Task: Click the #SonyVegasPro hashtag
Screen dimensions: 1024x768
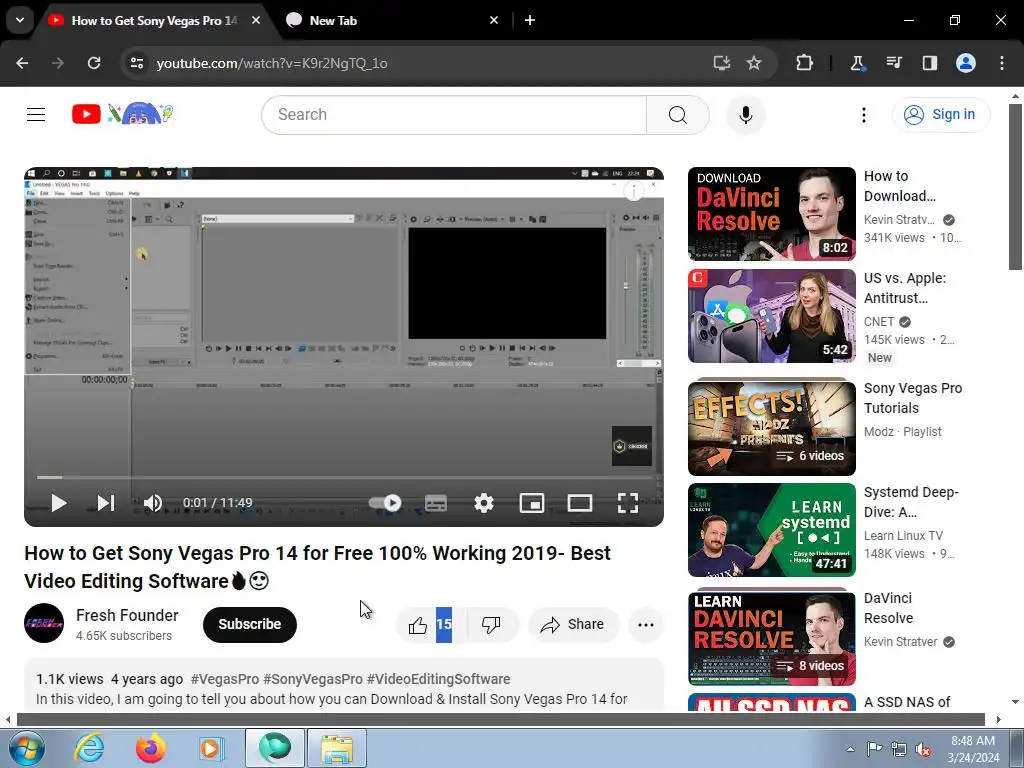Action: 313,679
